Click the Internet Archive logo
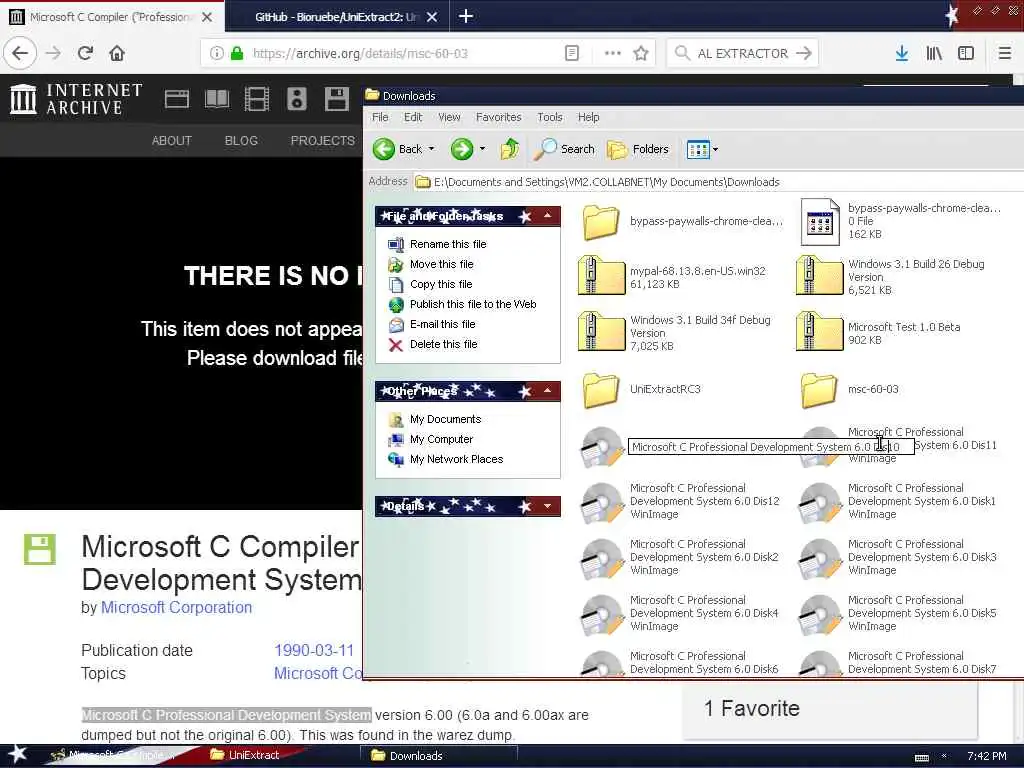1024x768 pixels. coord(76,99)
